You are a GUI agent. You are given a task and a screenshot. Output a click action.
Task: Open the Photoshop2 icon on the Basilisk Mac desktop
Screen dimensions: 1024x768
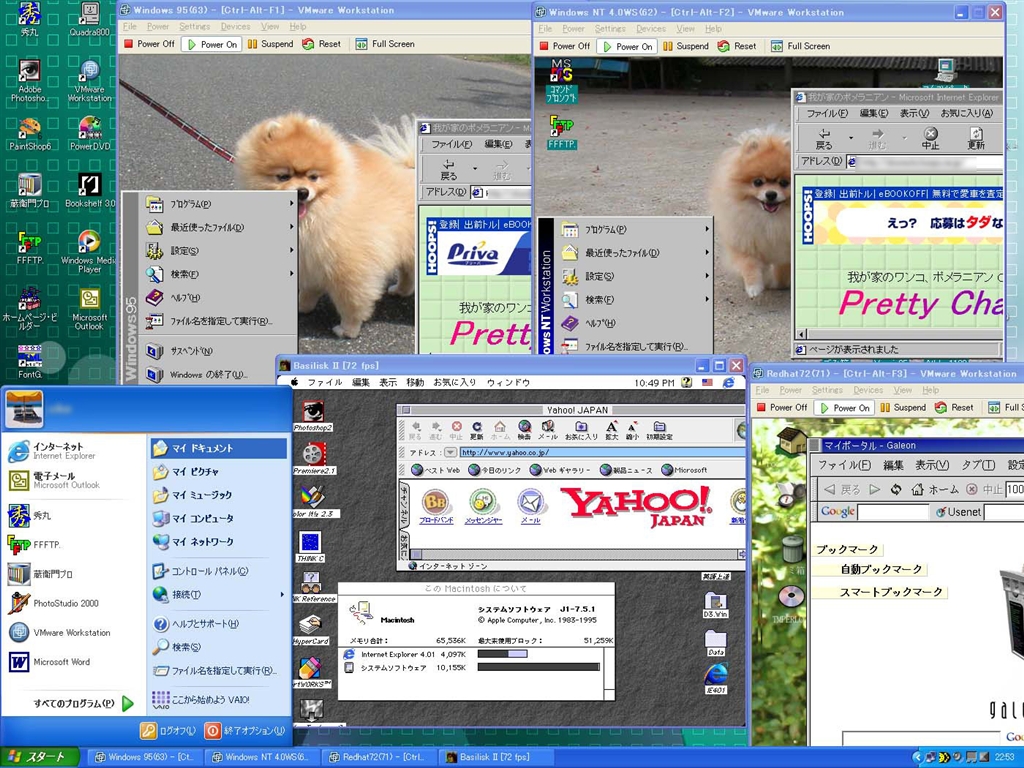click(313, 416)
